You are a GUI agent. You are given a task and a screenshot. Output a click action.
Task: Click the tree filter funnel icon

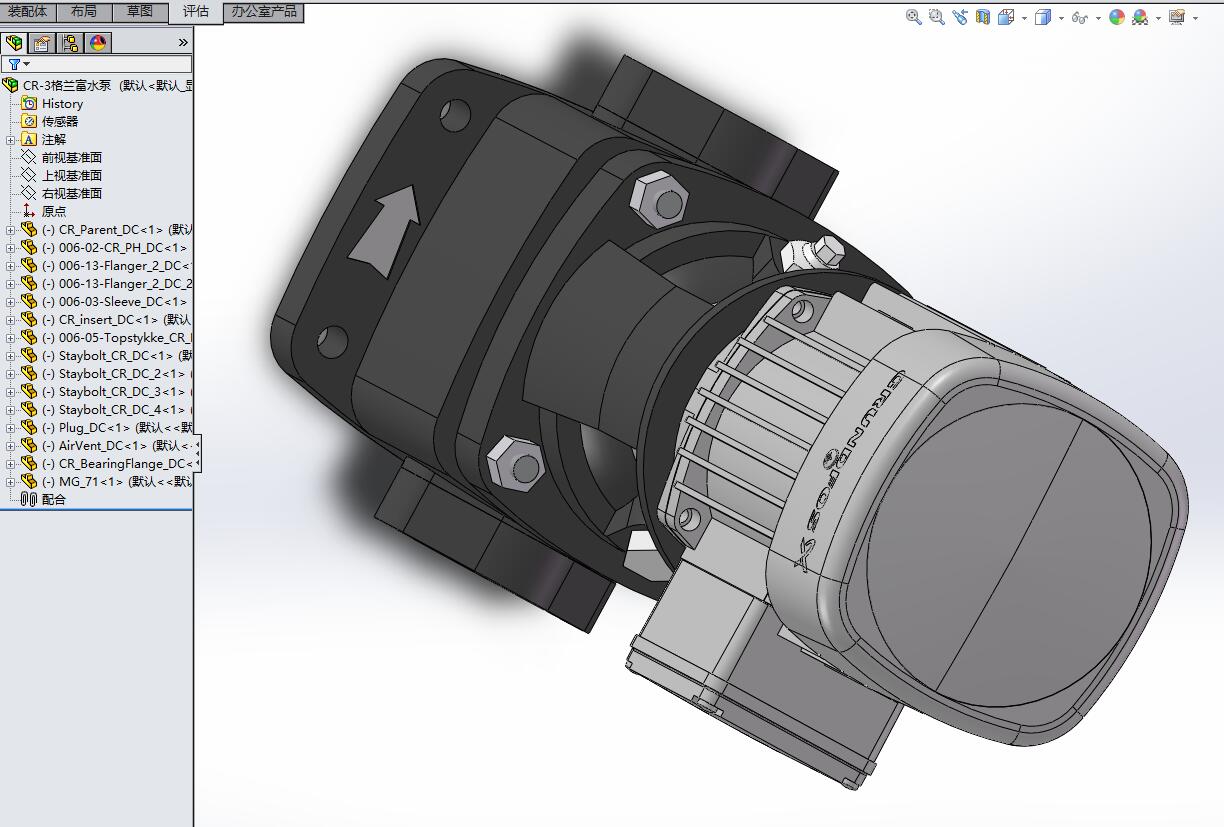14,64
